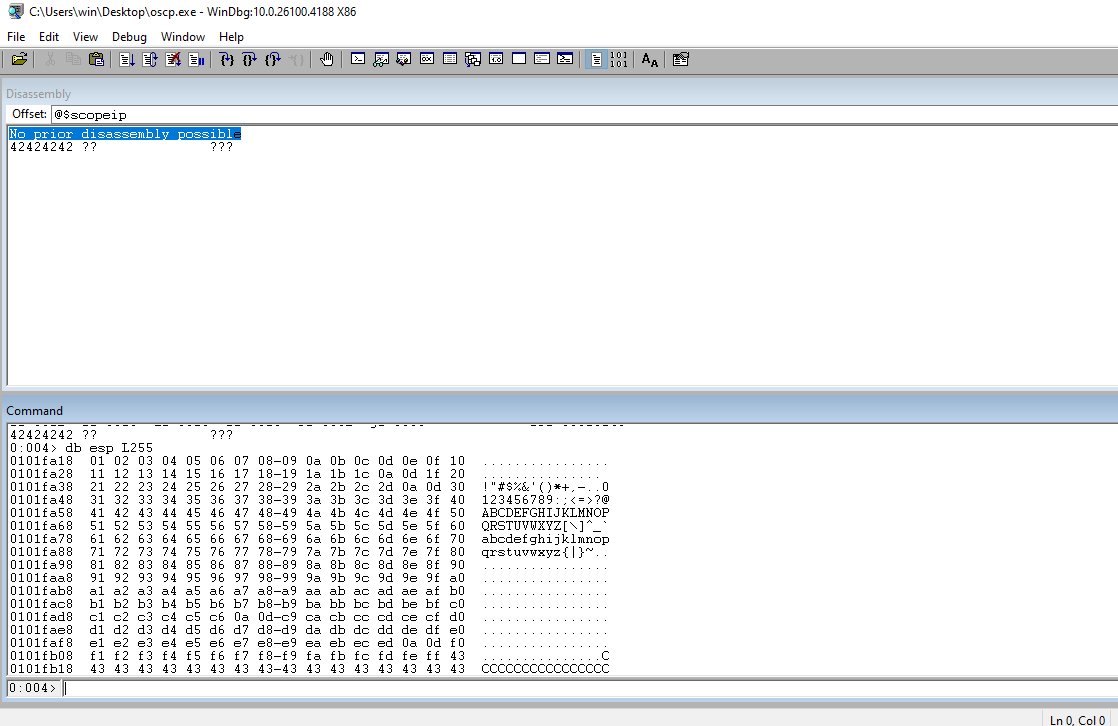
Task: Click the Step Out icon
Action: click(x=273, y=60)
